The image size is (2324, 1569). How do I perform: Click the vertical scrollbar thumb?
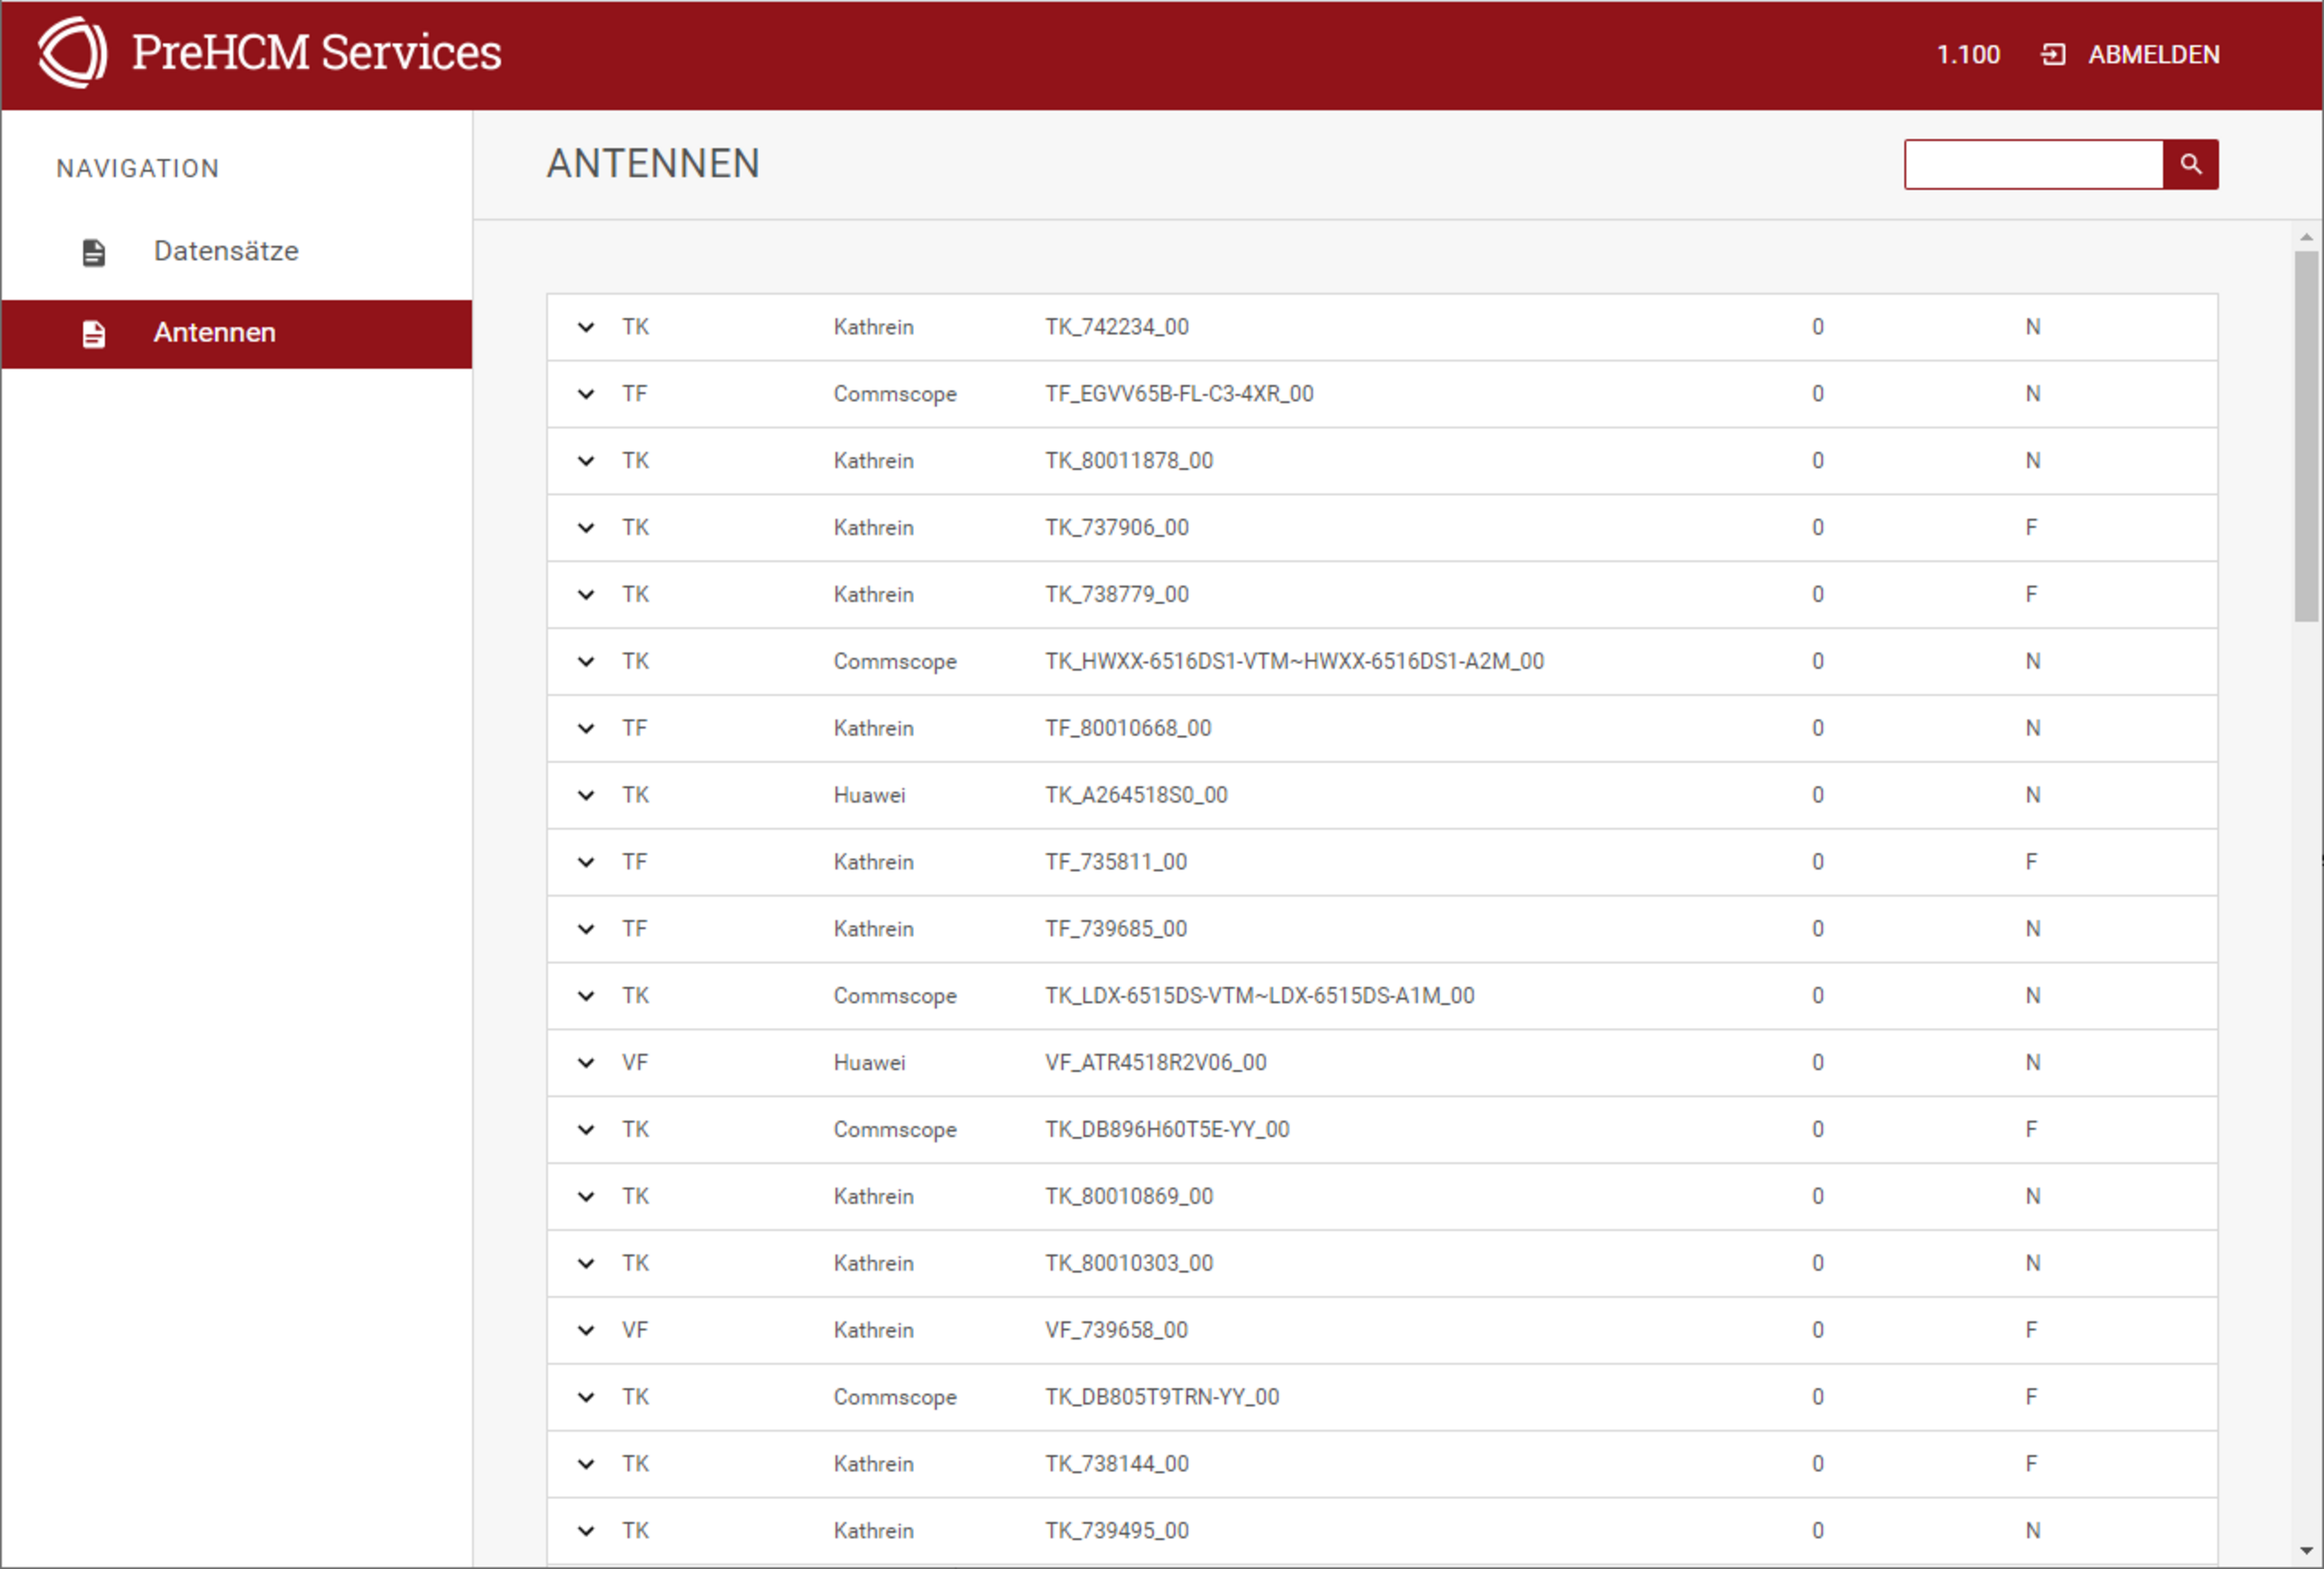click(x=2306, y=436)
